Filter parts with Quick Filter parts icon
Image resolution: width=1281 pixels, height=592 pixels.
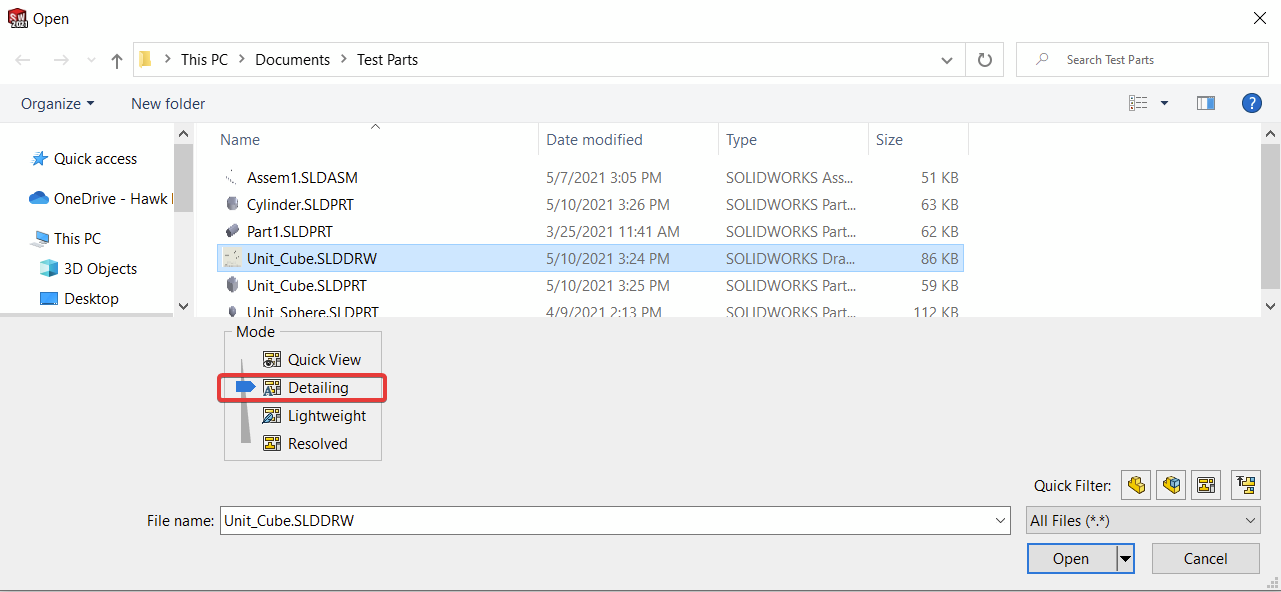pos(1136,485)
